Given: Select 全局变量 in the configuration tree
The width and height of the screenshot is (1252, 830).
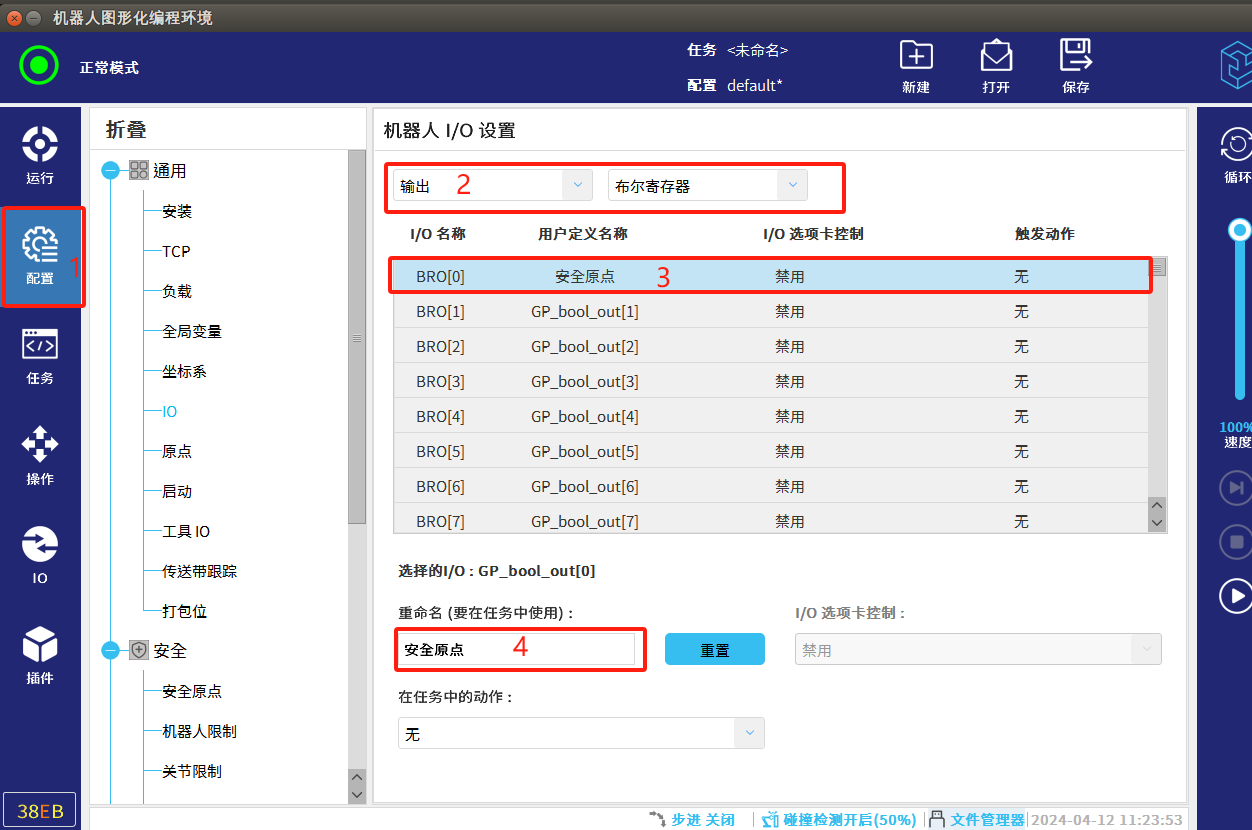Looking at the screenshot, I should click(192, 331).
